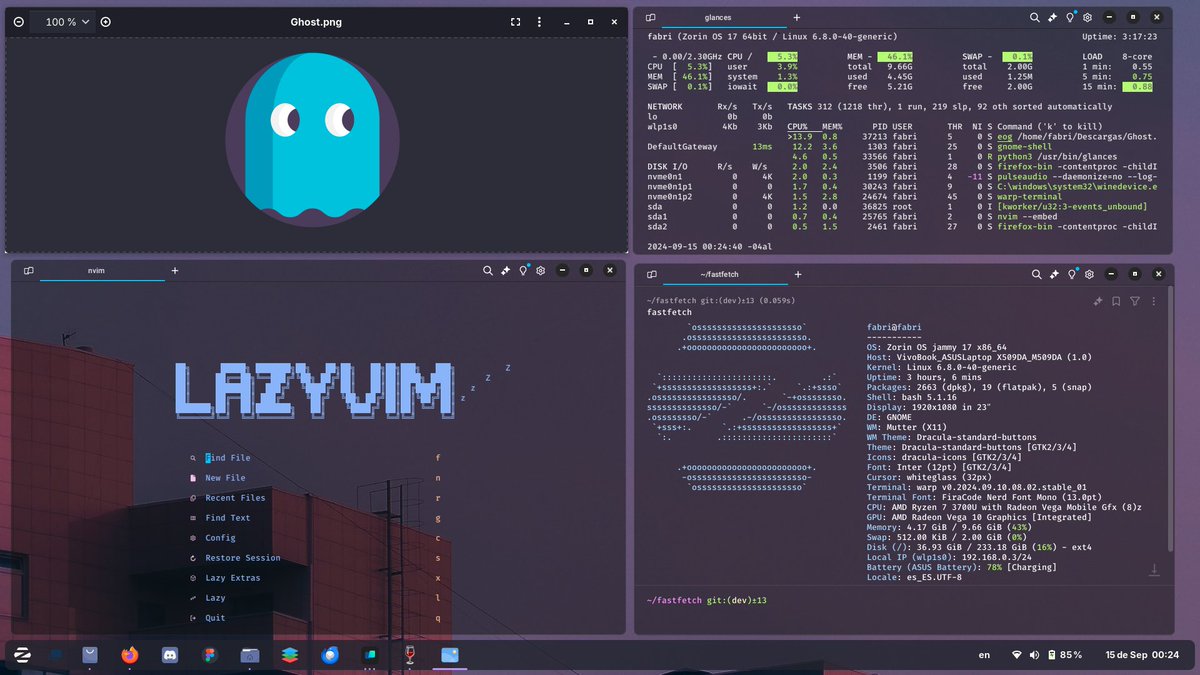
Task: Open Figma from the dock
Action: [x=209, y=655]
